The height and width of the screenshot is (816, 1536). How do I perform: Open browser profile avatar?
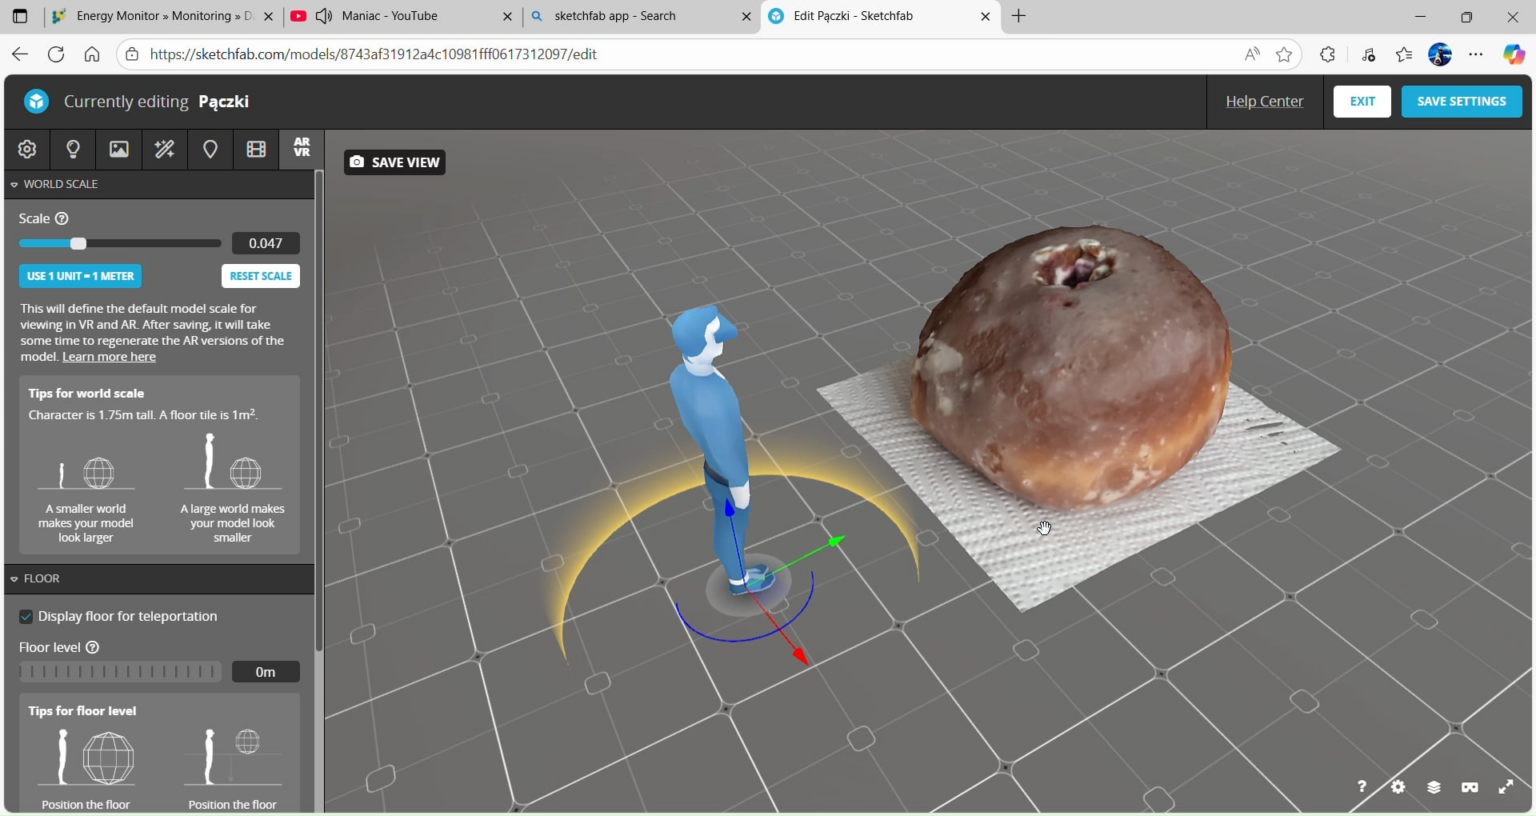click(1440, 54)
